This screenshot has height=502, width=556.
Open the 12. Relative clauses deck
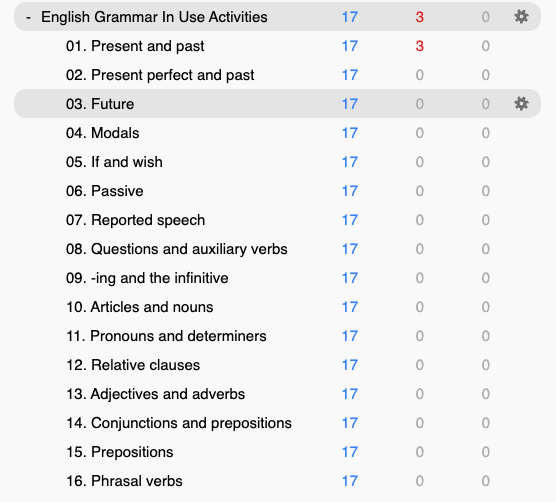click(133, 365)
